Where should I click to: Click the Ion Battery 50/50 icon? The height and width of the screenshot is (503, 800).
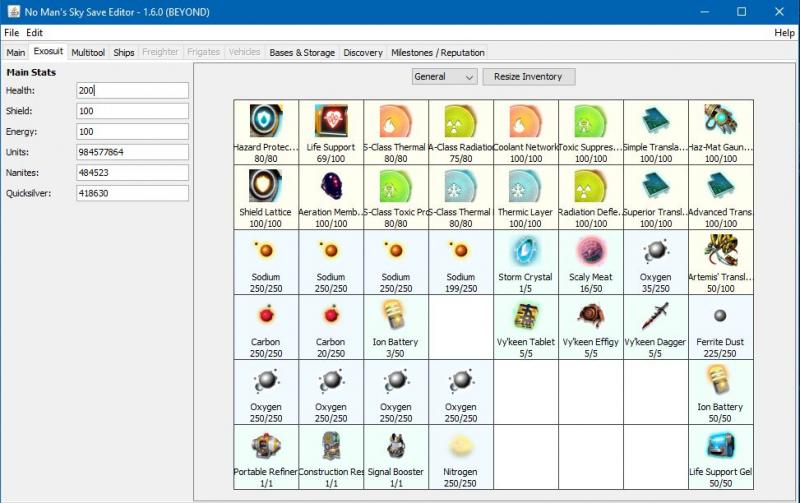pos(720,381)
